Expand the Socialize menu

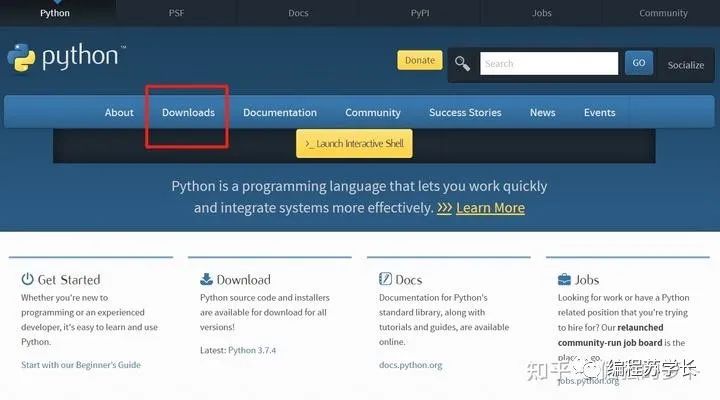tap(686, 65)
